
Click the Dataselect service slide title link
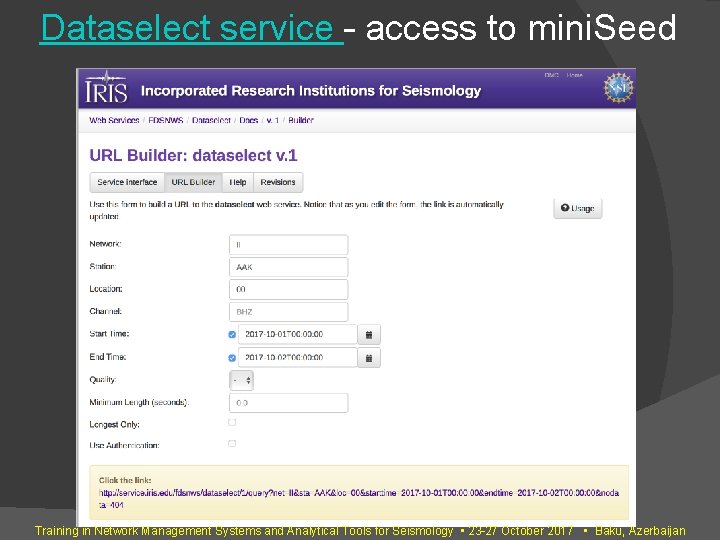click(191, 28)
